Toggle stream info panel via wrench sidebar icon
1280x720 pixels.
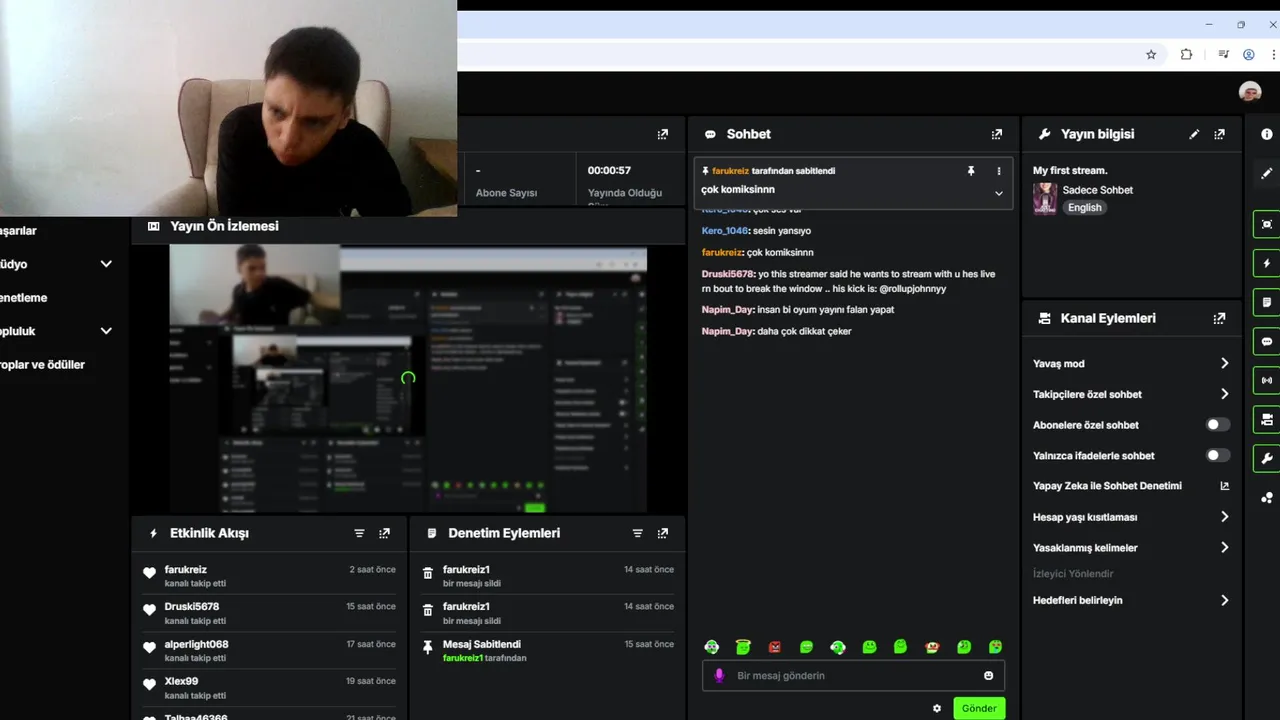click(x=1267, y=458)
